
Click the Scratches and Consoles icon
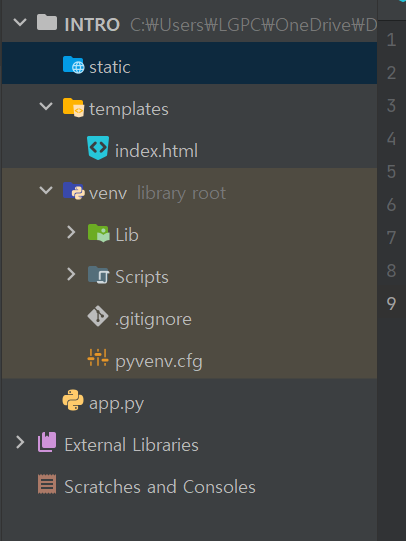point(47,484)
